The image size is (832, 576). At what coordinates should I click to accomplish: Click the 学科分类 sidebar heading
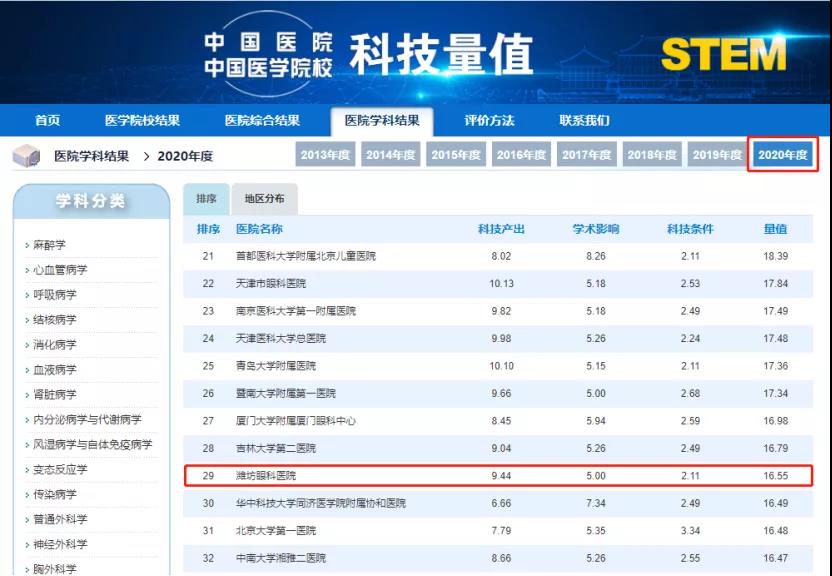(x=91, y=200)
